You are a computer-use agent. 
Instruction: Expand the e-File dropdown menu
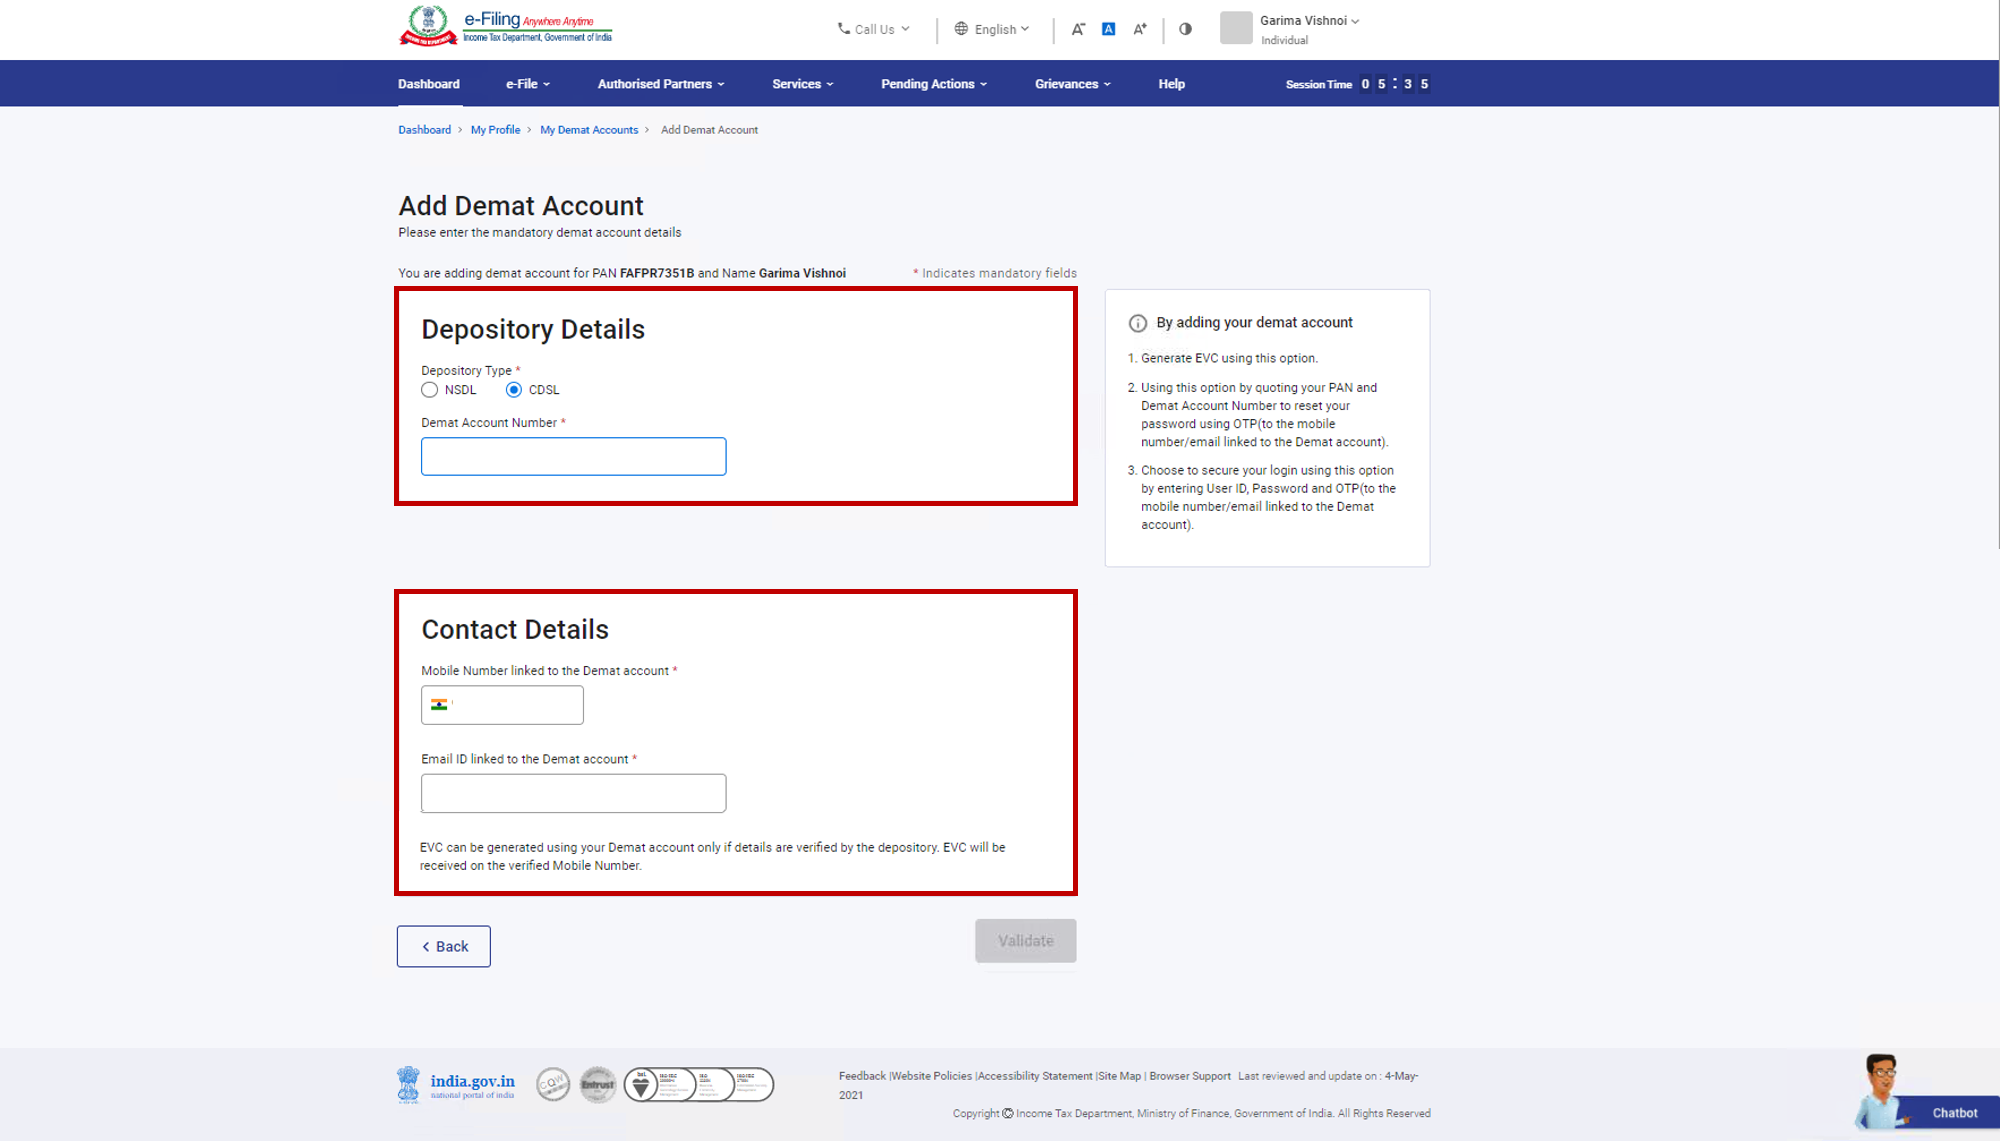pos(527,84)
